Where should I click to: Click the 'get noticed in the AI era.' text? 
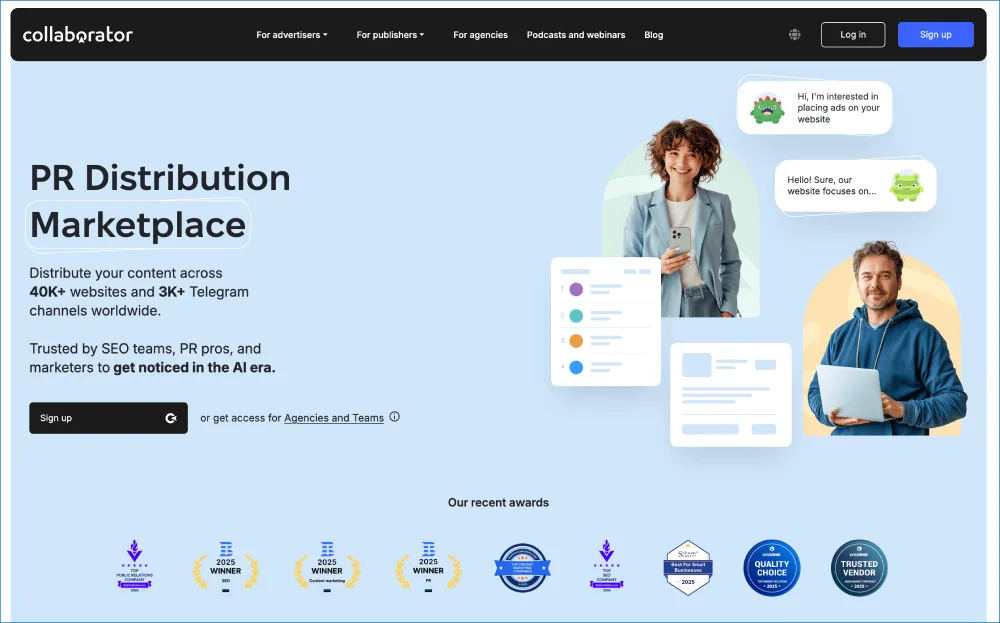point(195,367)
